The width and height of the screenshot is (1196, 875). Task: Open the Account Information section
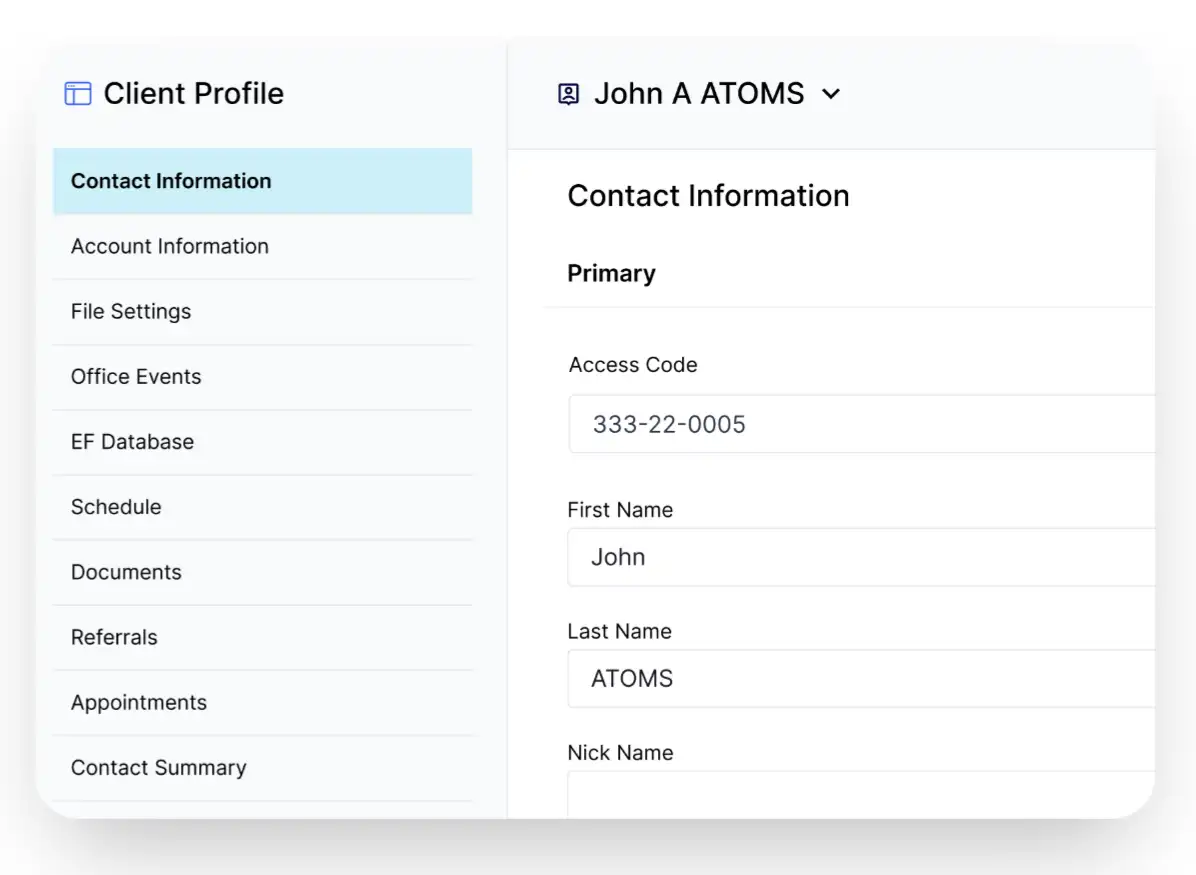262,246
